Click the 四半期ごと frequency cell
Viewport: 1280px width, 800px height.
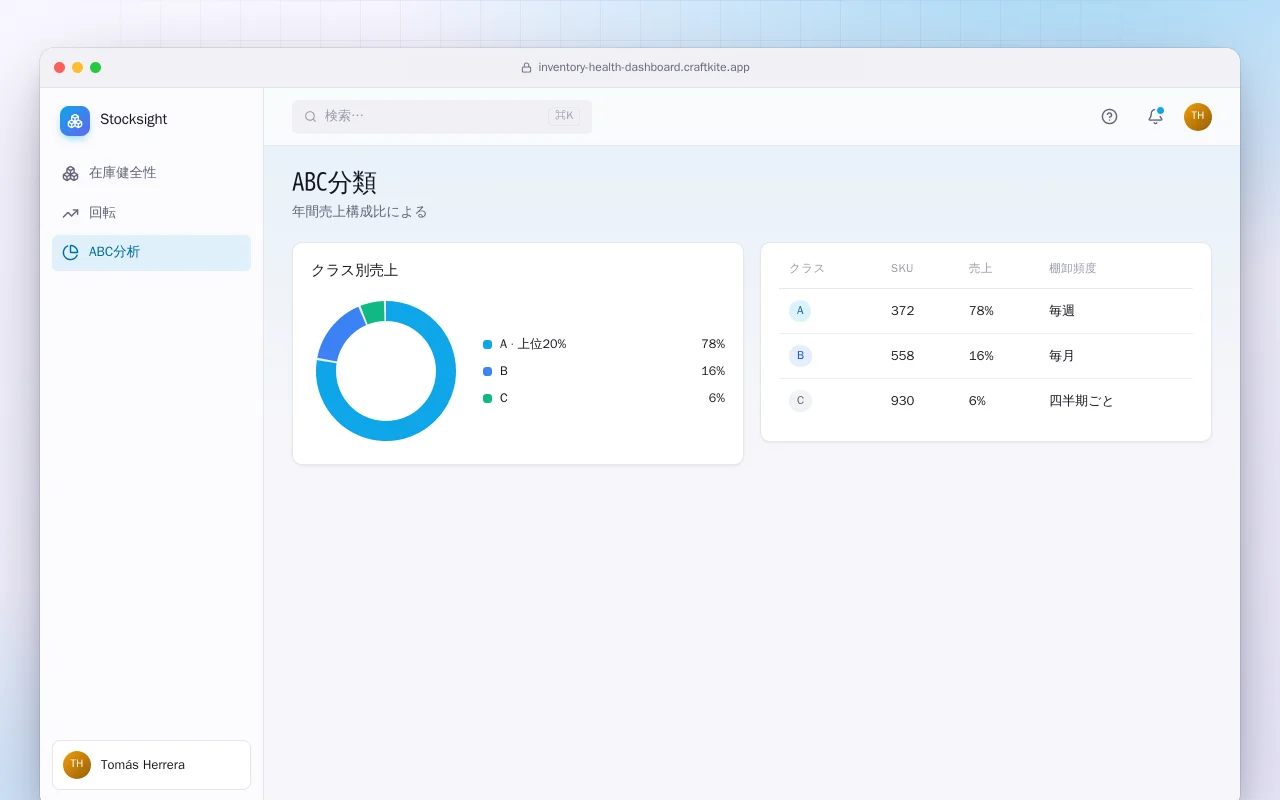pos(1081,401)
